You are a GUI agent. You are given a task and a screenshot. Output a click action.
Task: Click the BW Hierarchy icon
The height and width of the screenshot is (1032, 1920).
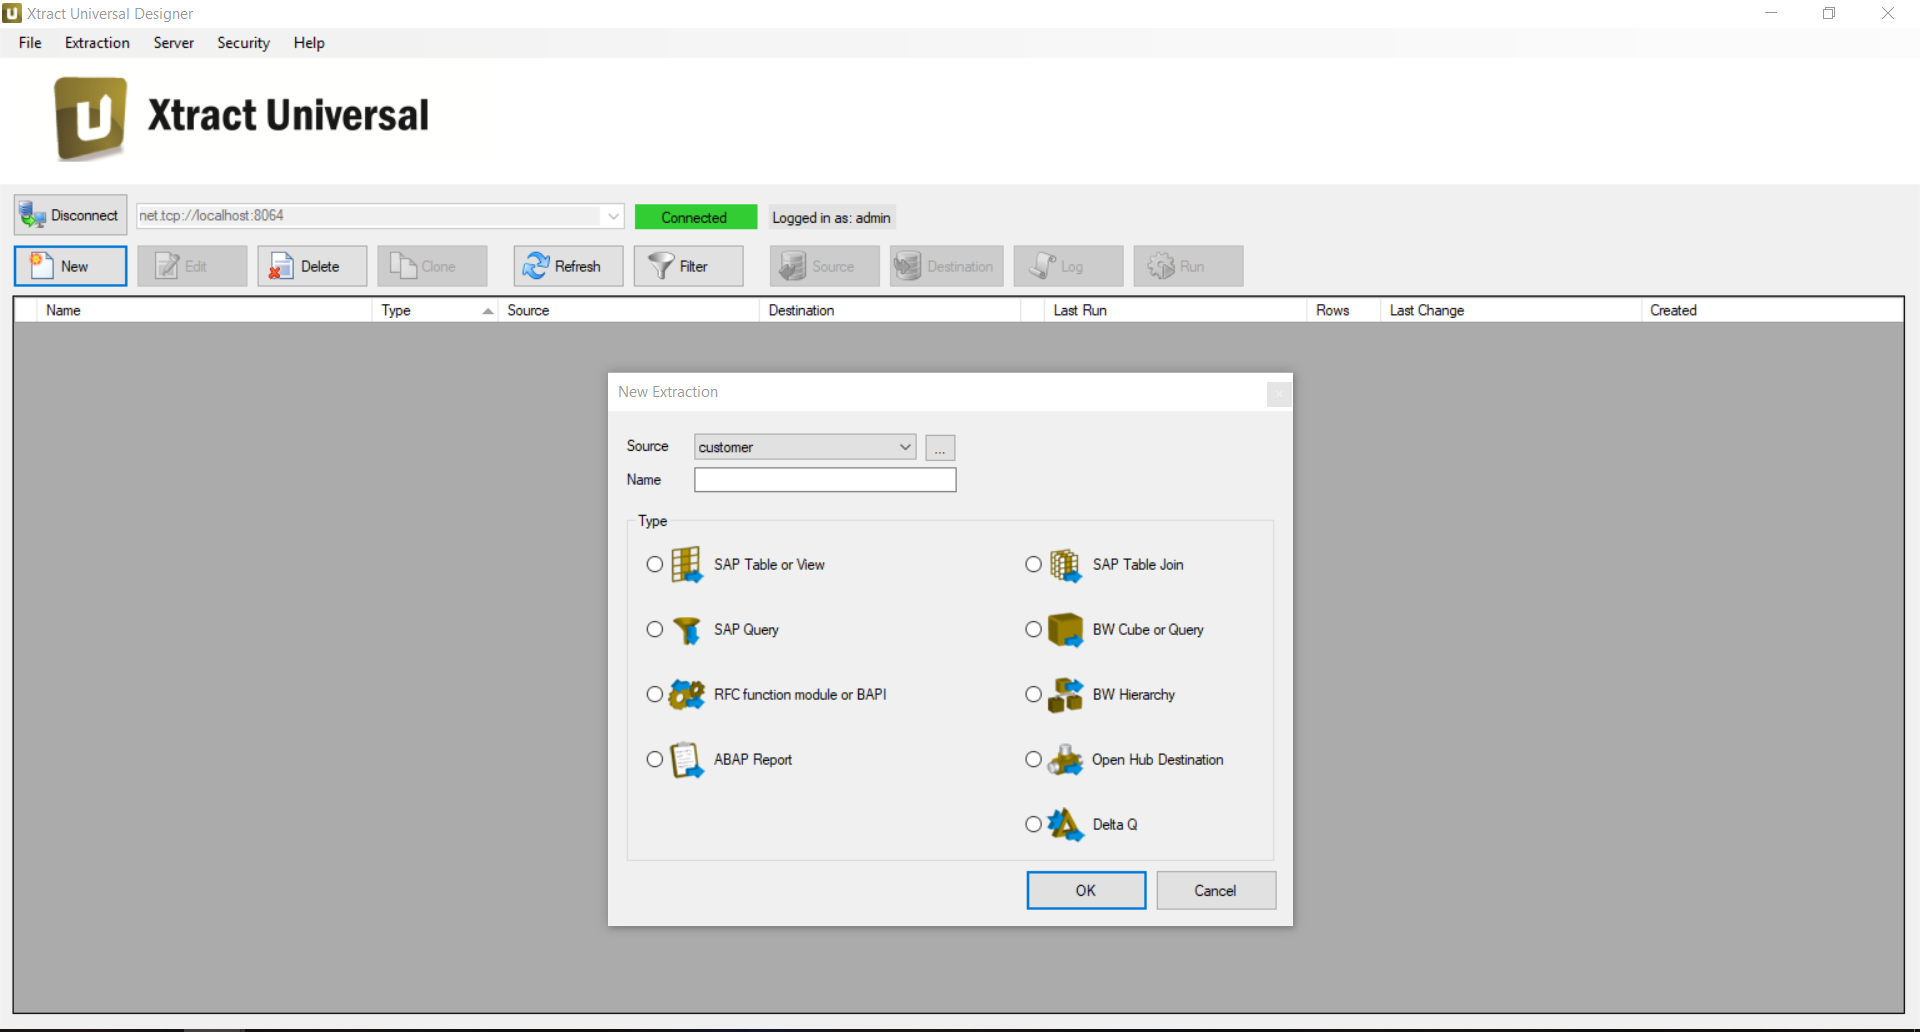click(x=1065, y=694)
